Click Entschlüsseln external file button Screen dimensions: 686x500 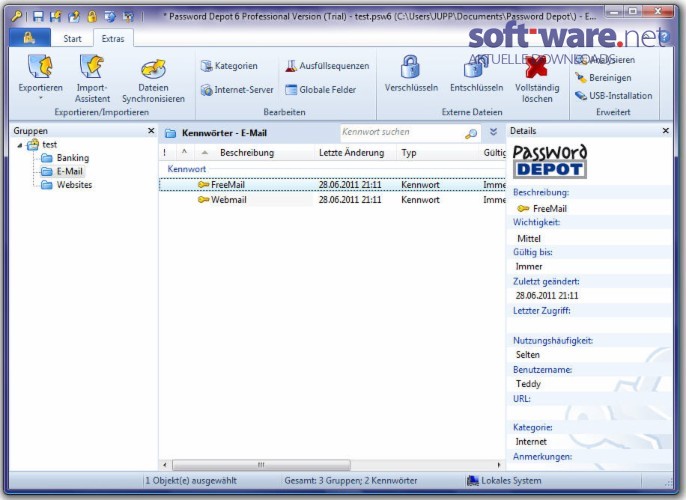point(476,73)
